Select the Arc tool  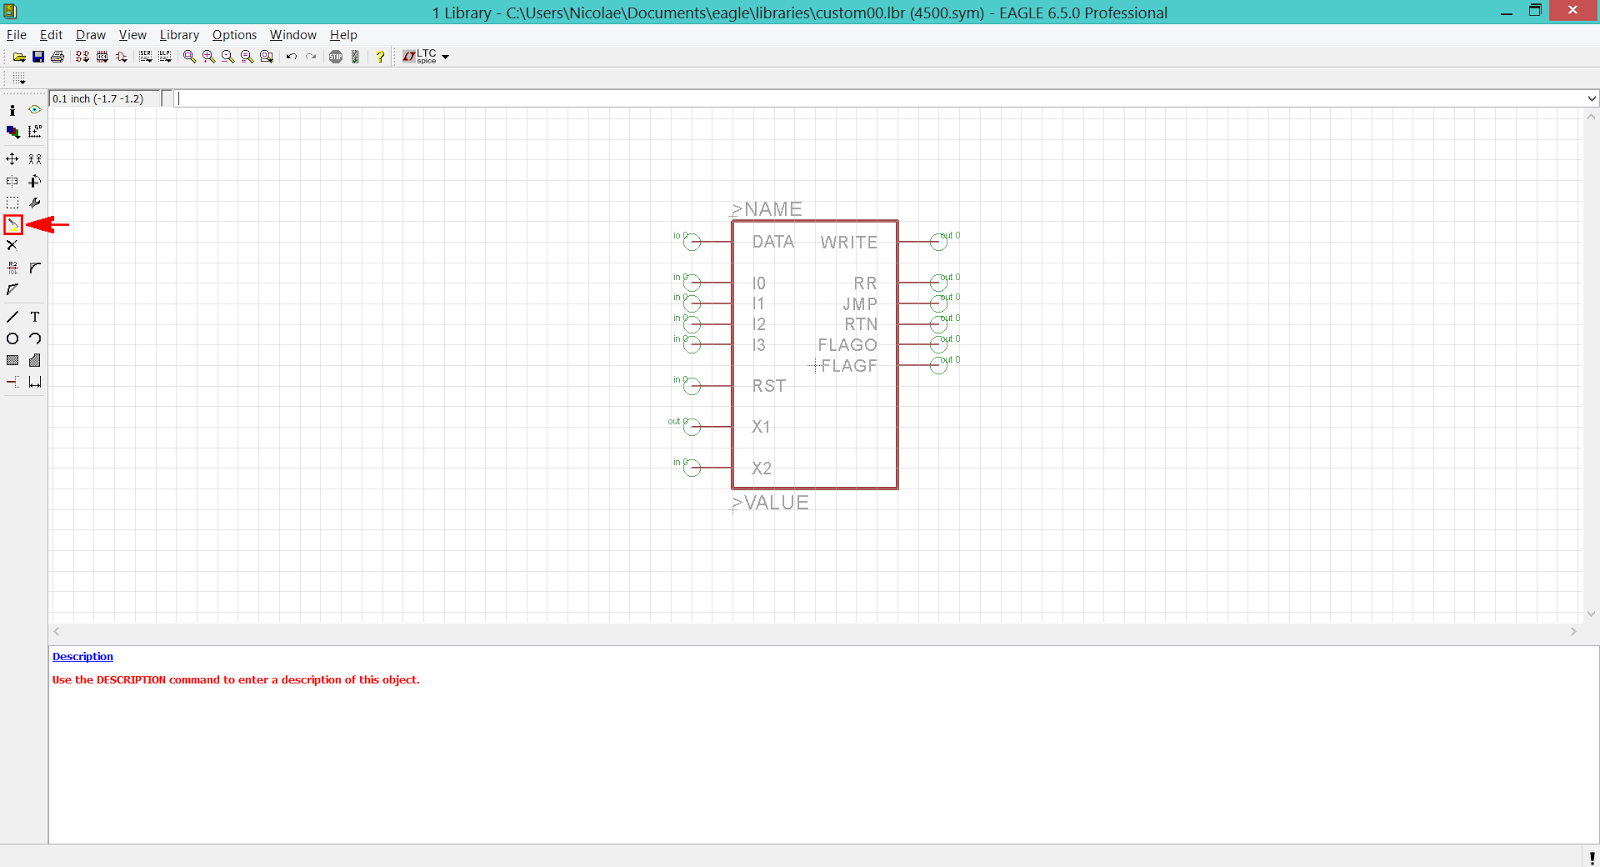pos(35,339)
